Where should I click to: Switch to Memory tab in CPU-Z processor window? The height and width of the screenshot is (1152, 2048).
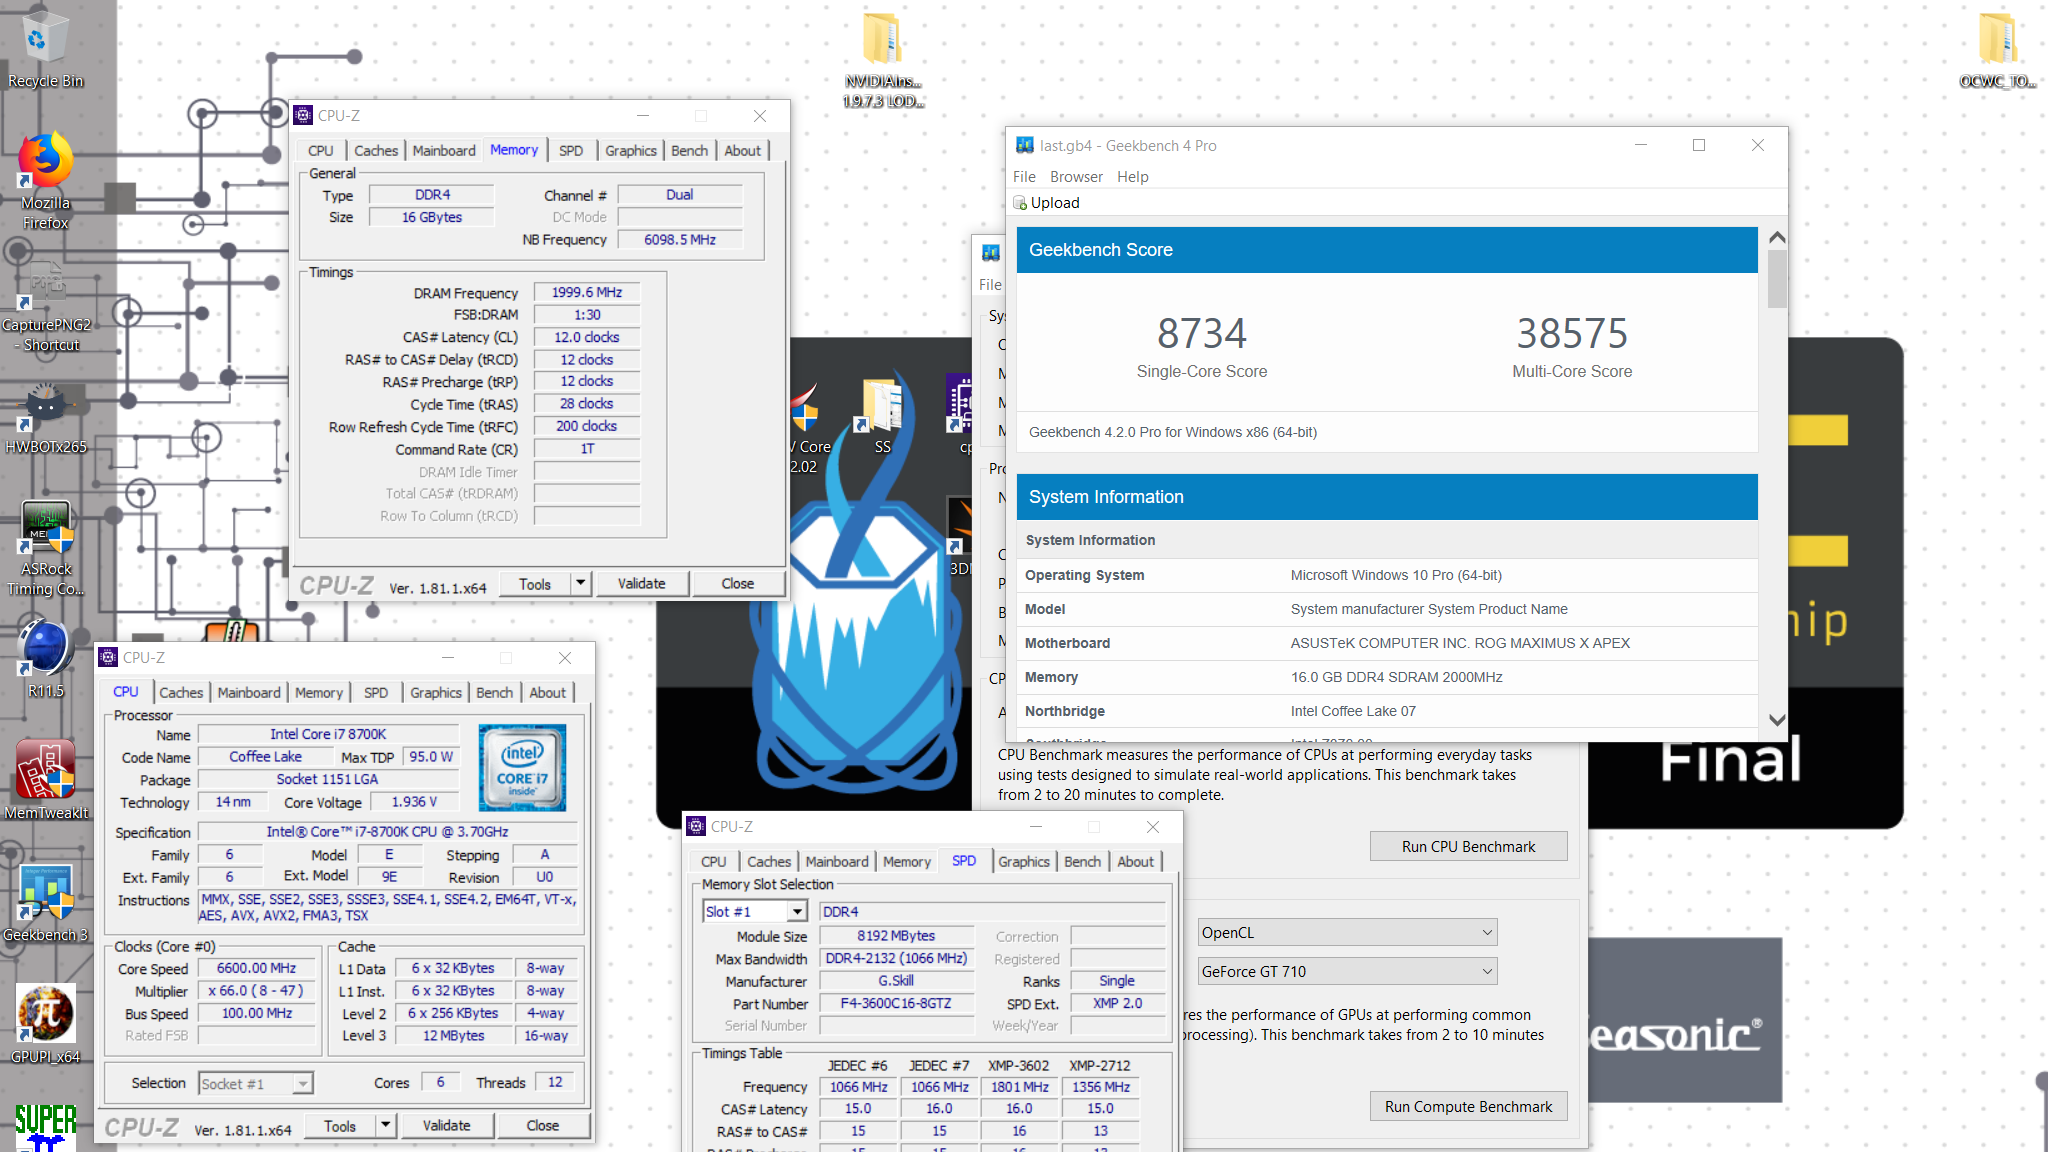pyautogui.click(x=319, y=693)
